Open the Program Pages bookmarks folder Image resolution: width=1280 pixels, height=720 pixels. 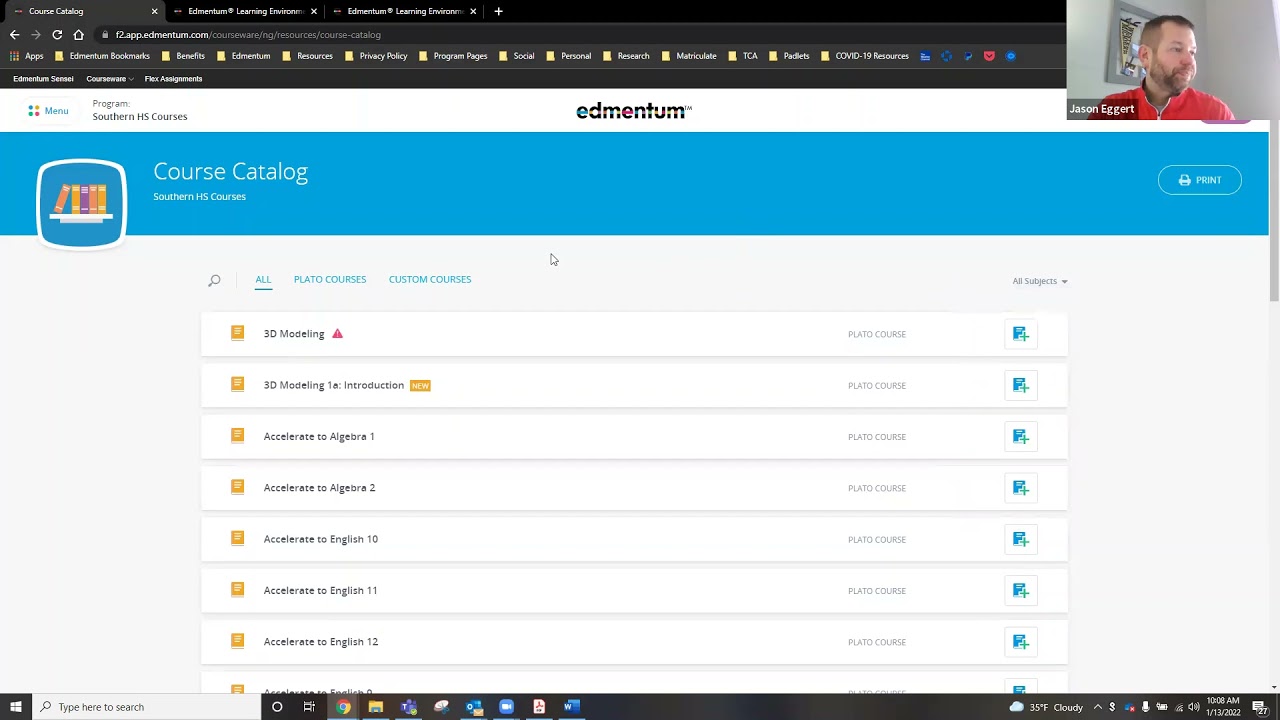pyautogui.click(x=453, y=56)
